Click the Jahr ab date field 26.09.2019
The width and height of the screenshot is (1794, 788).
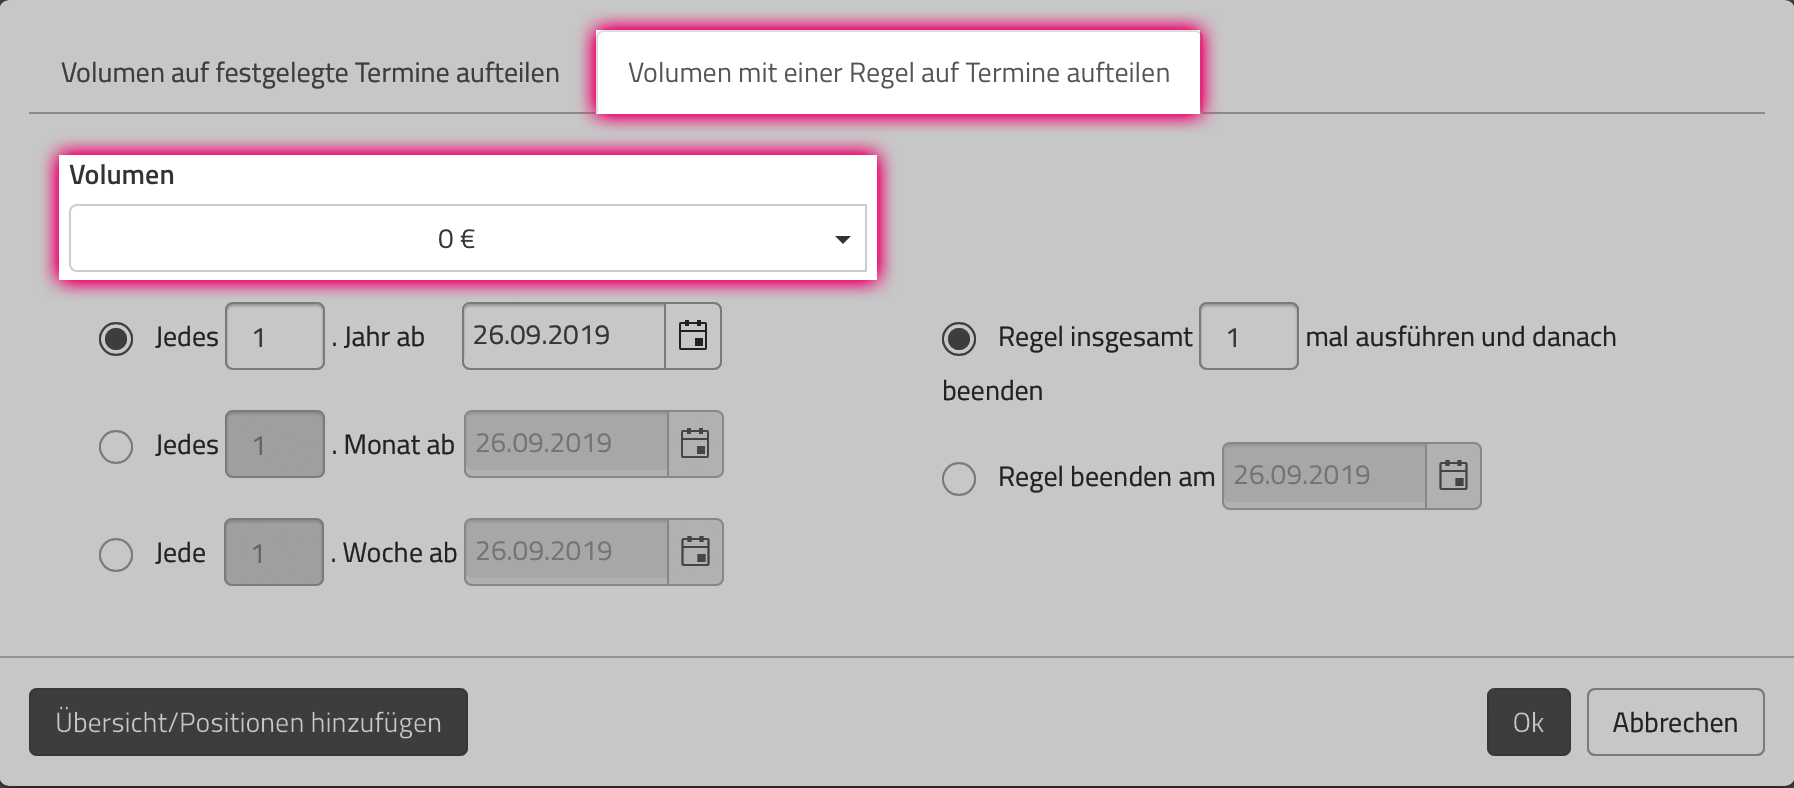(564, 336)
